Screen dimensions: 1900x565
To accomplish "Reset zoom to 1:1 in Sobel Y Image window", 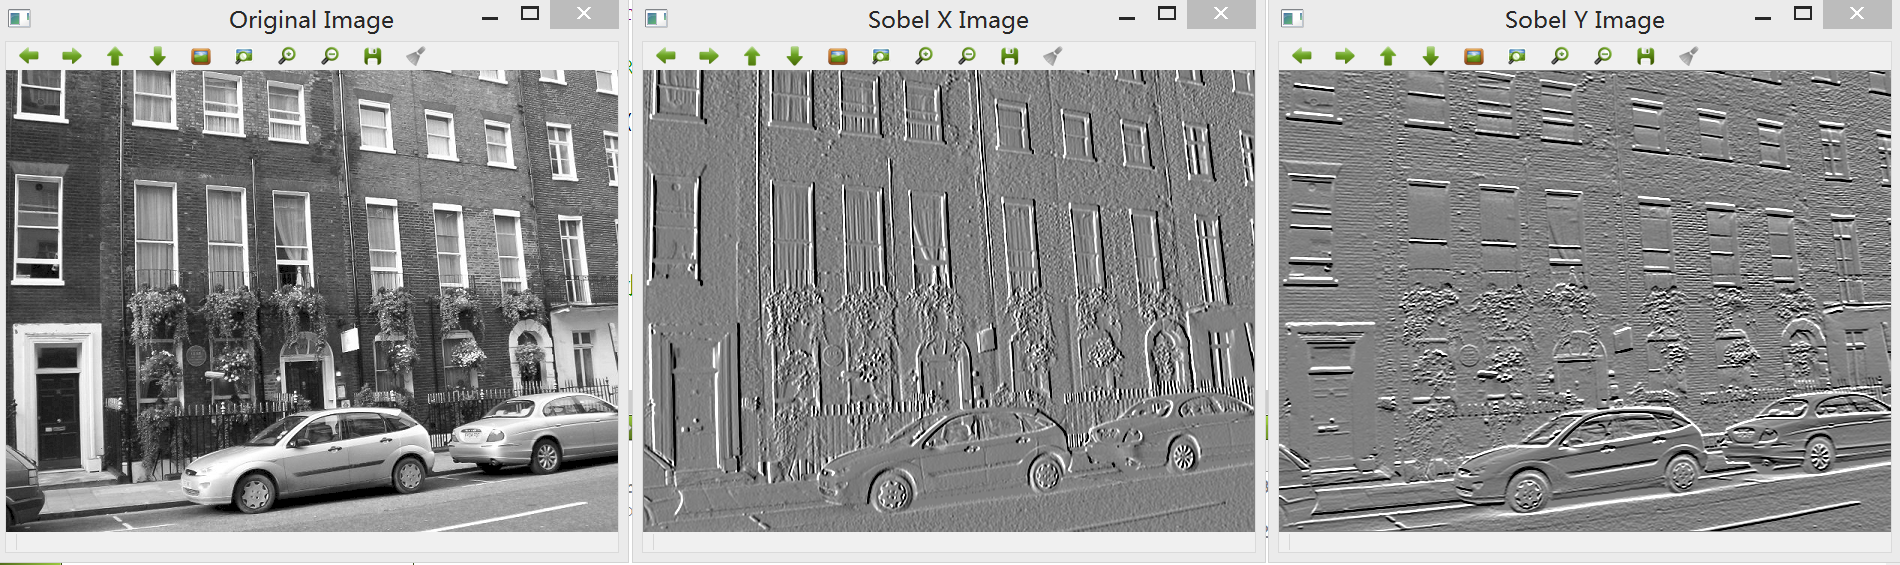I will click(1474, 56).
